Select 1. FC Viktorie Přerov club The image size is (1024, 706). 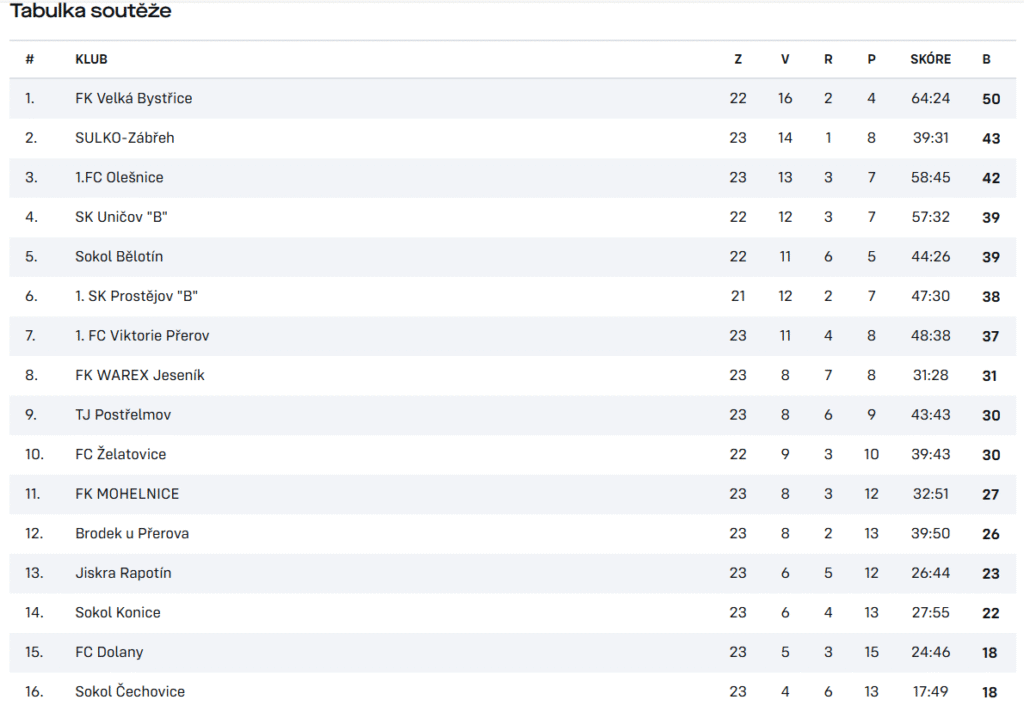[x=142, y=336]
